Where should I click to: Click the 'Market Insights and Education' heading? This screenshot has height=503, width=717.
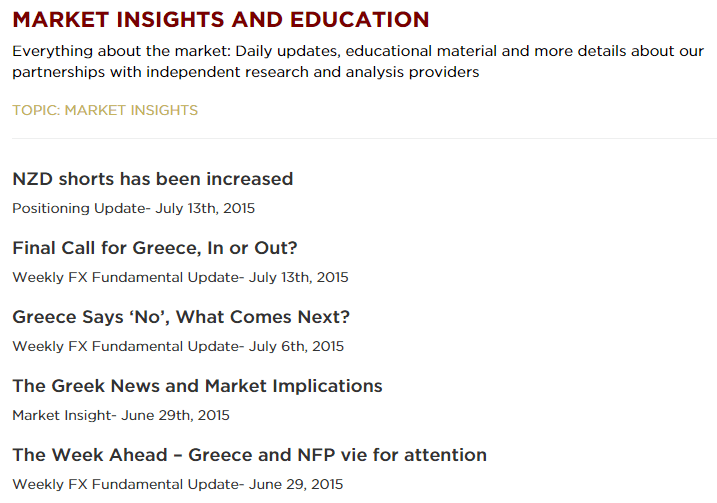(x=221, y=20)
